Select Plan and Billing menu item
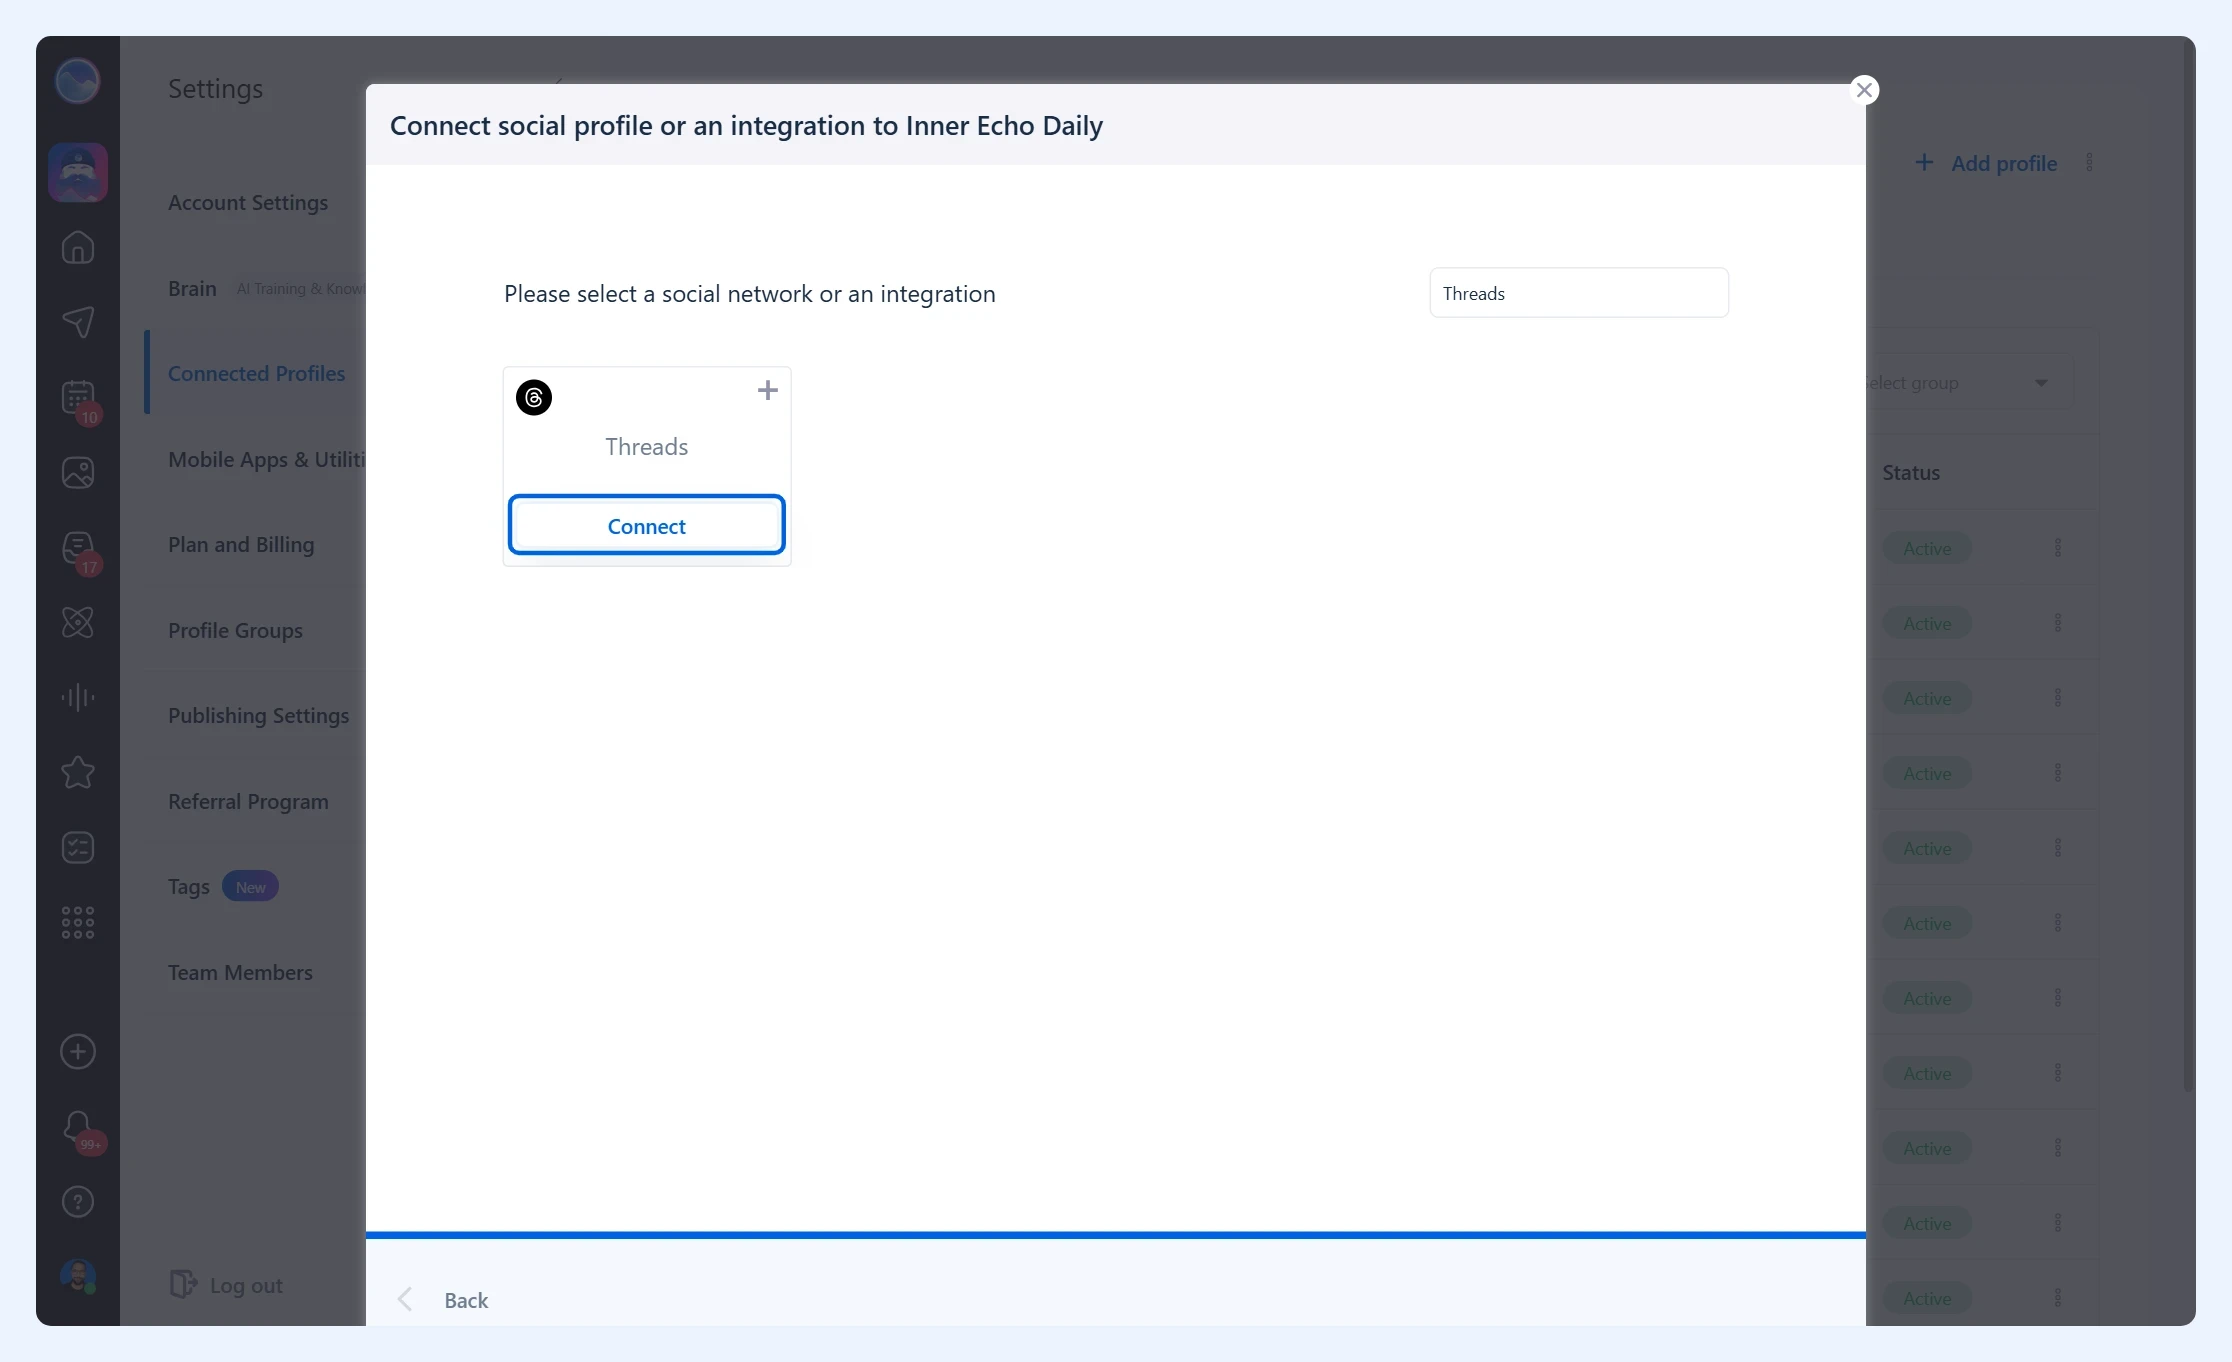The image size is (2232, 1362). (241, 544)
